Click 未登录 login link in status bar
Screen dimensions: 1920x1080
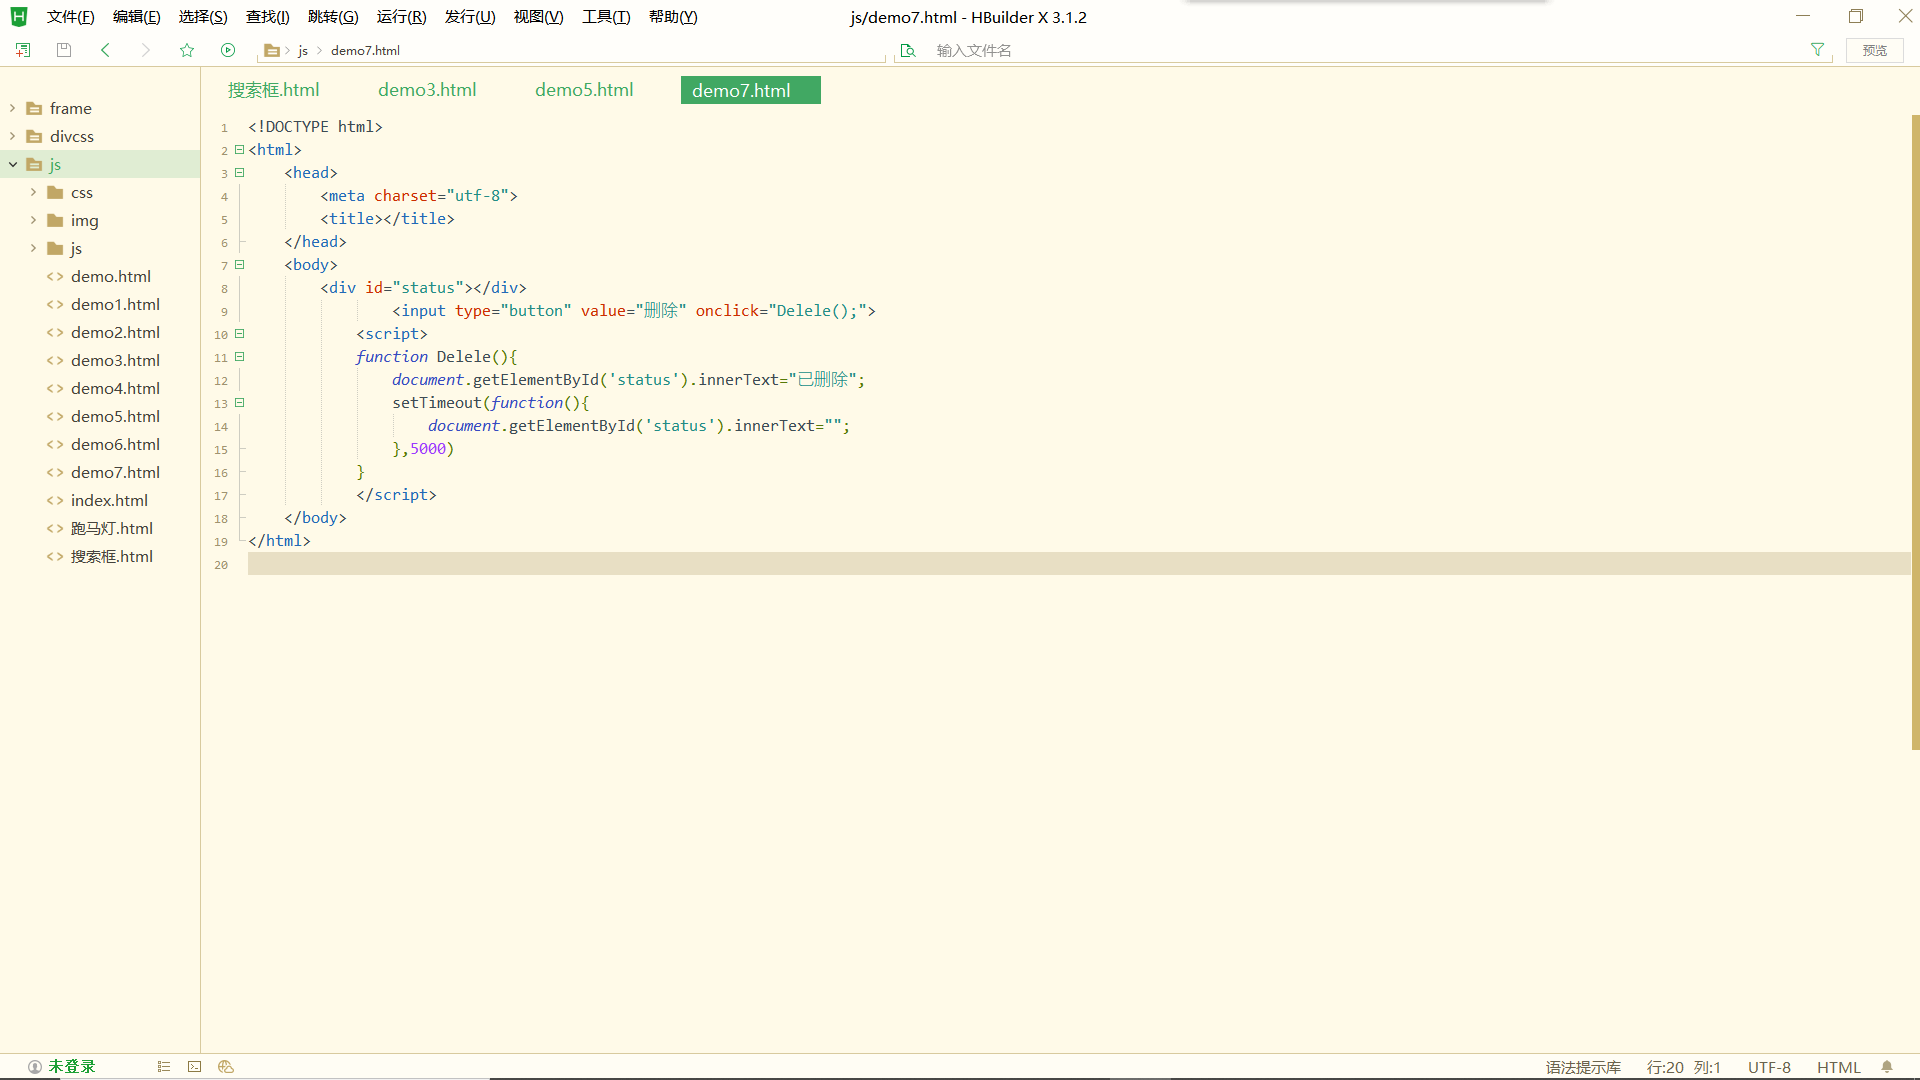[x=72, y=1067]
